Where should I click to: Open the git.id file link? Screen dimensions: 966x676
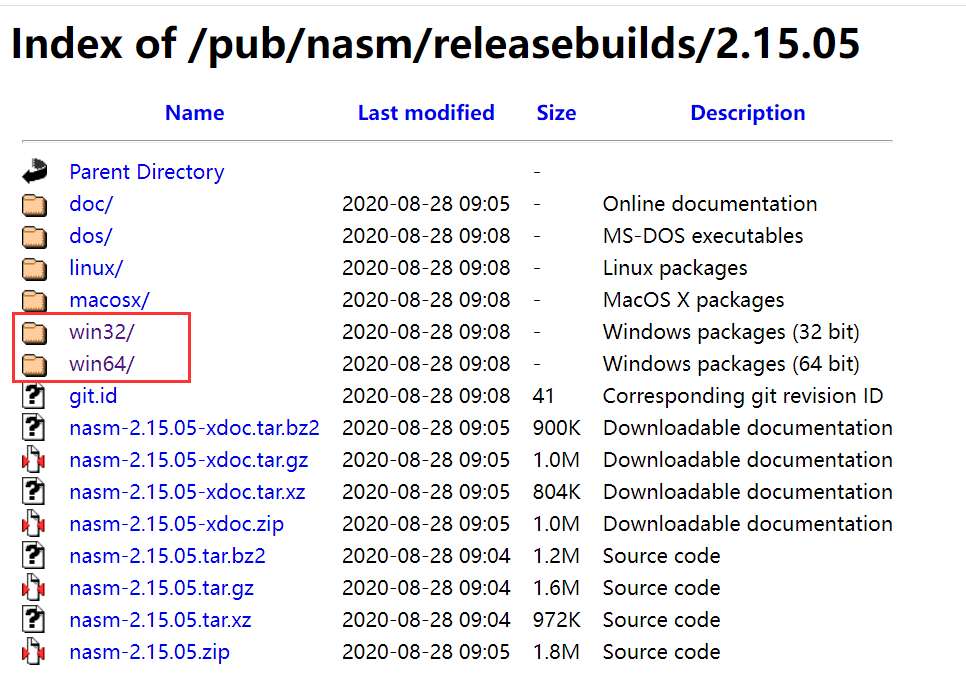[93, 396]
